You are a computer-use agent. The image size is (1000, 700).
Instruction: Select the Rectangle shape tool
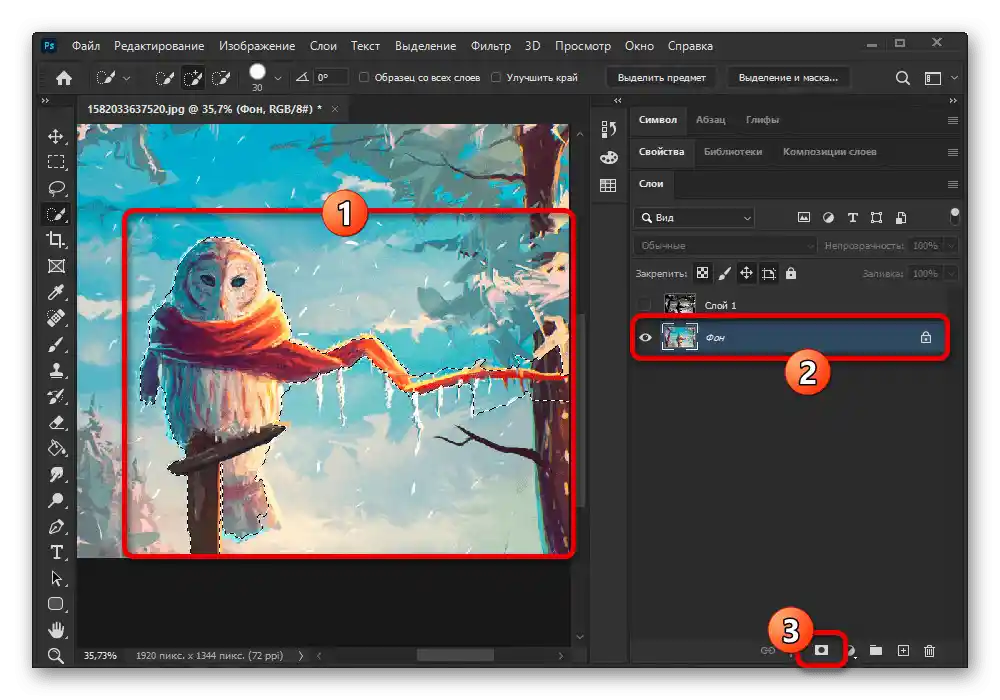coord(56,604)
